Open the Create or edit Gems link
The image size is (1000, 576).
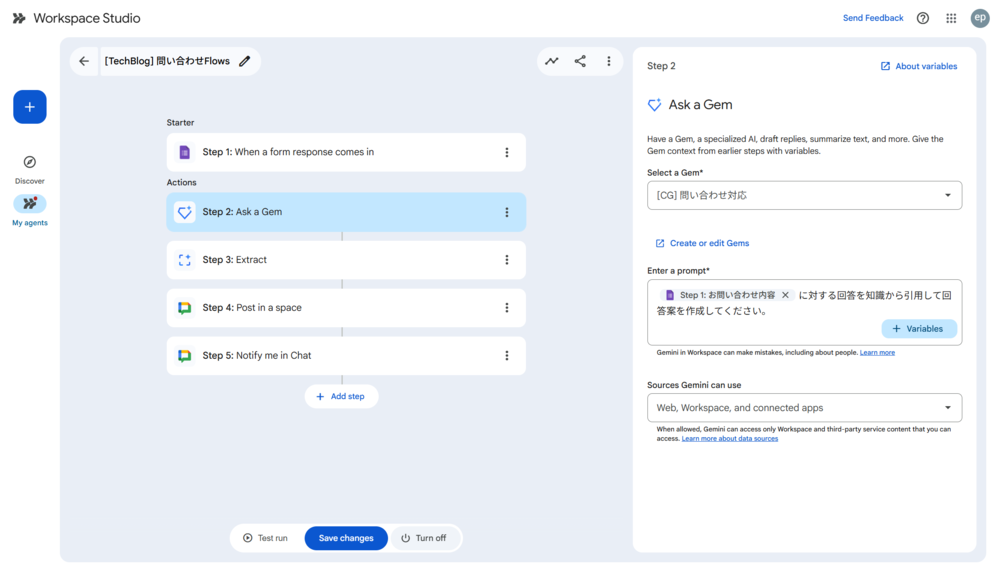pyautogui.click(x=709, y=243)
